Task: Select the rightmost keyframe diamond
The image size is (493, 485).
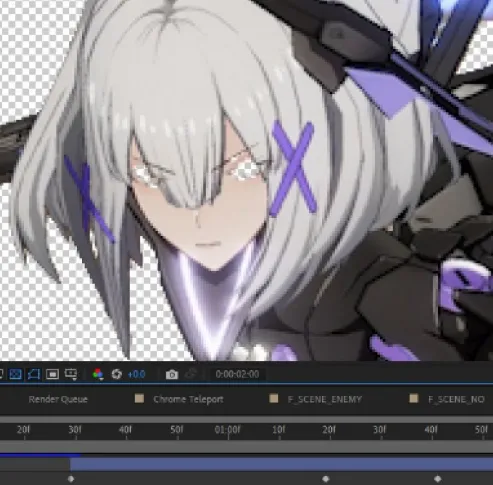Action: [x=438, y=479]
